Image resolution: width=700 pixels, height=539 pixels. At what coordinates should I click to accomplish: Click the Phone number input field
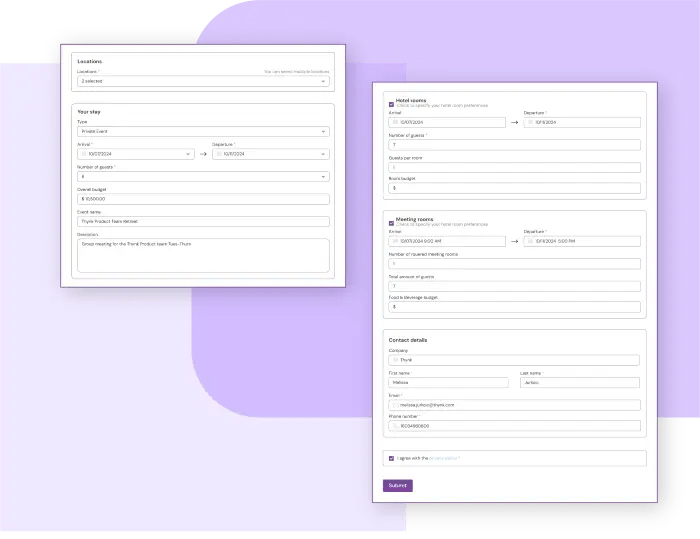pos(514,426)
